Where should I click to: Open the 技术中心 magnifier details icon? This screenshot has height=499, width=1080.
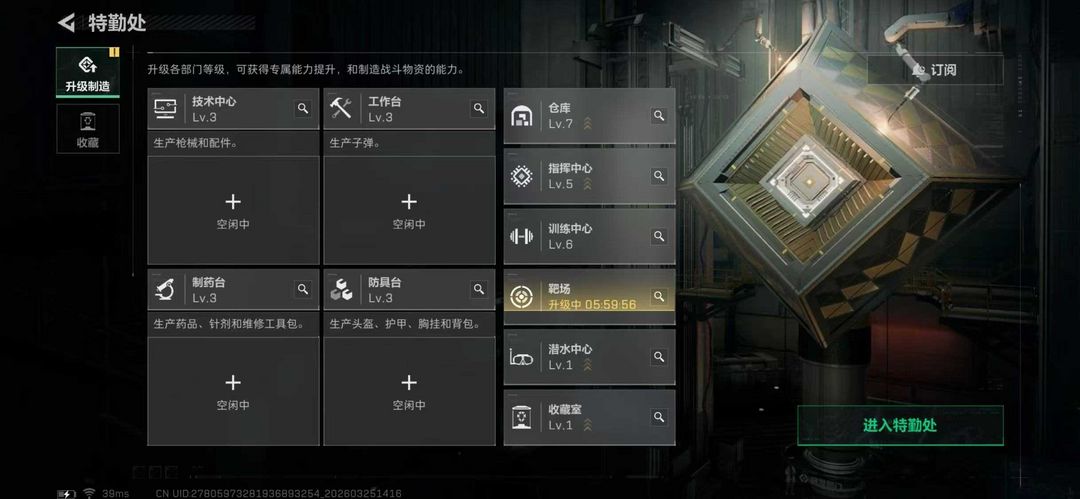[x=302, y=108]
